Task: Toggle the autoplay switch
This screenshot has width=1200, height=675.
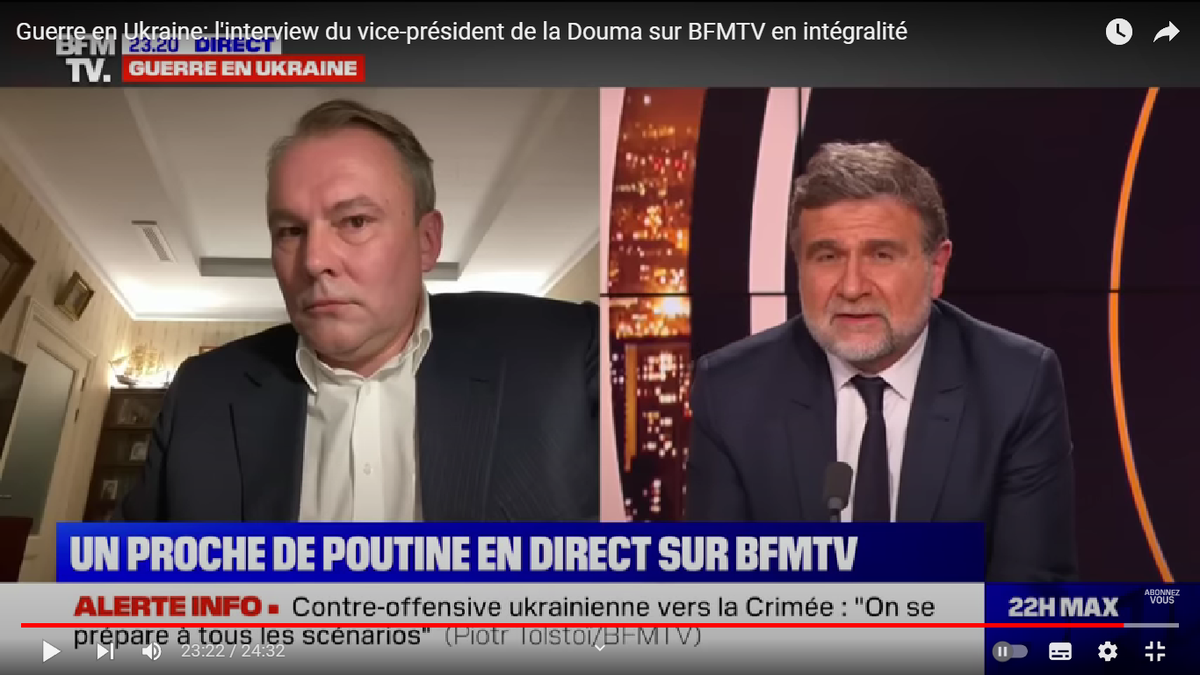Action: click(x=1010, y=651)
